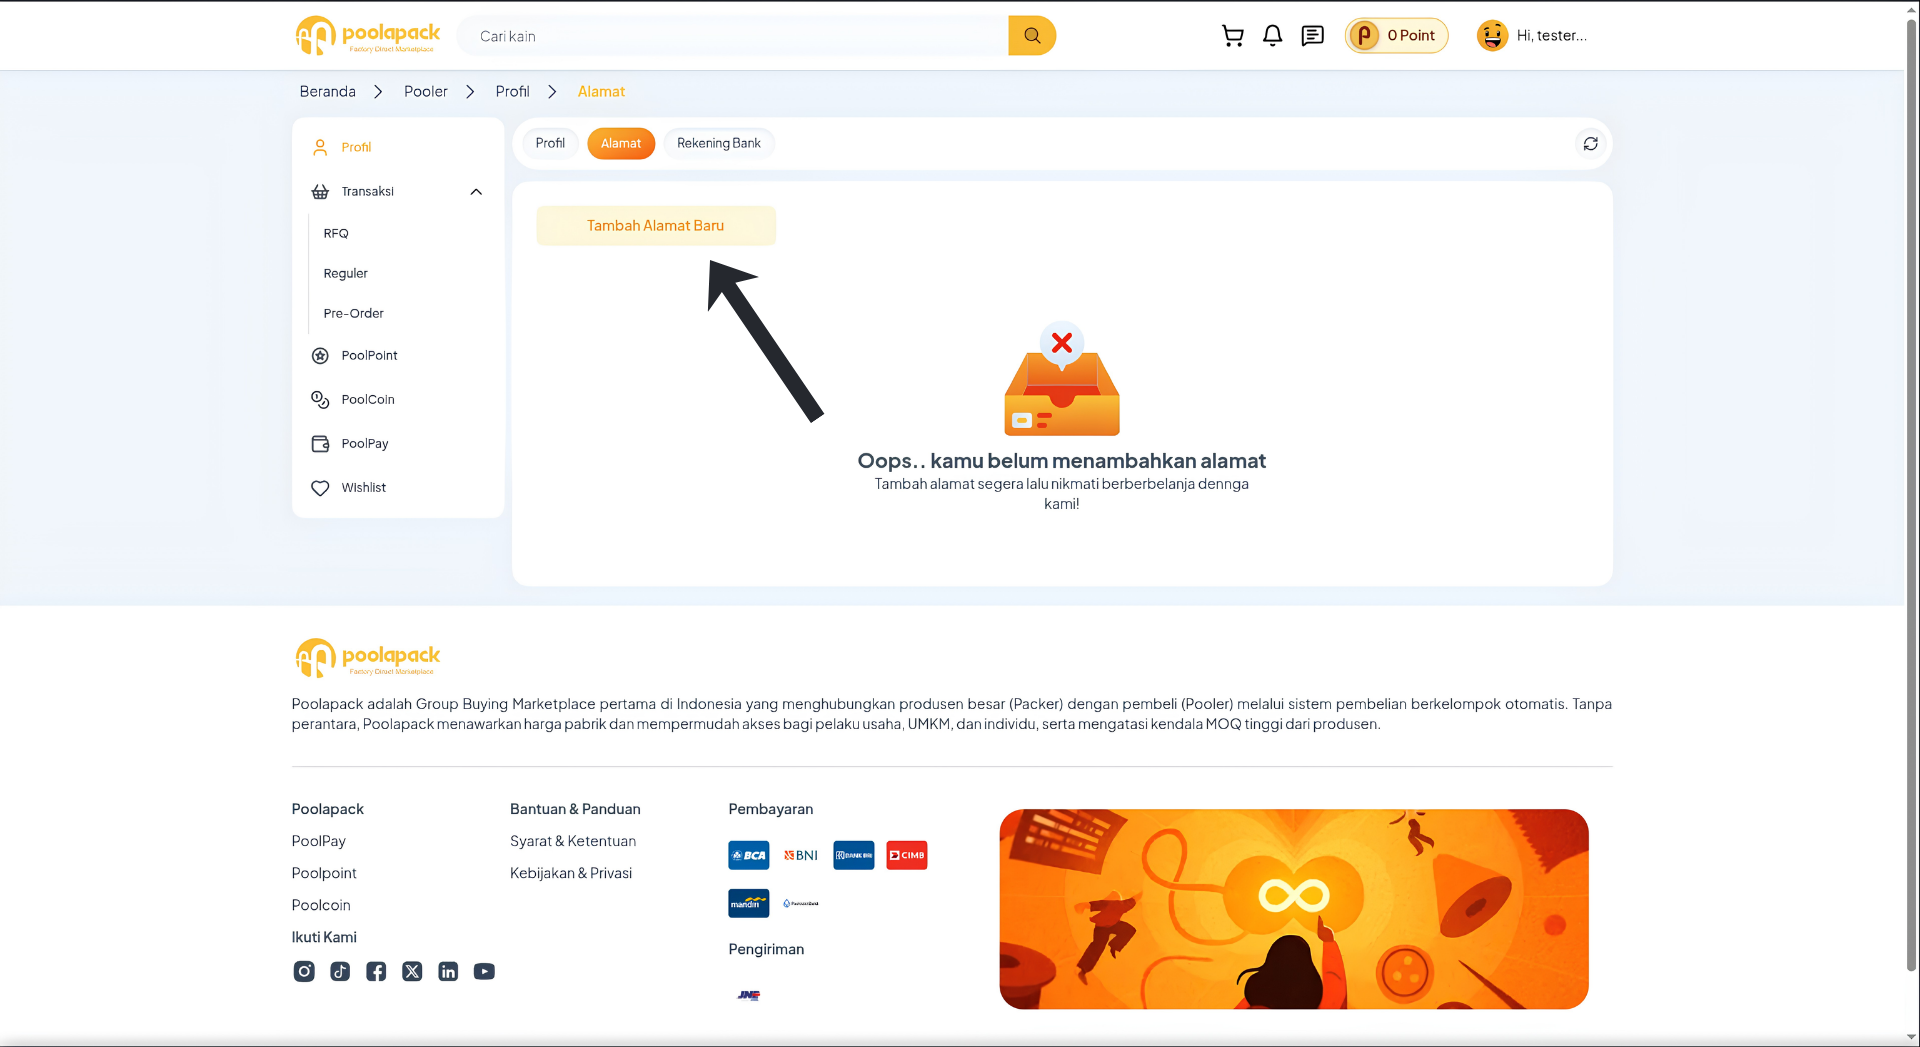Viewport: 1920px width, 1047px height.
Task: Focus the Cari kain search field
Action: 733,36
